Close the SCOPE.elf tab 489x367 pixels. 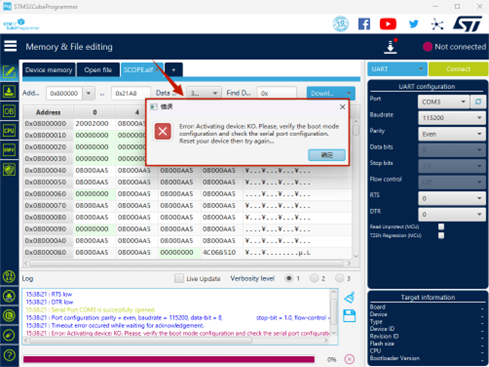(x=157, y=69)
